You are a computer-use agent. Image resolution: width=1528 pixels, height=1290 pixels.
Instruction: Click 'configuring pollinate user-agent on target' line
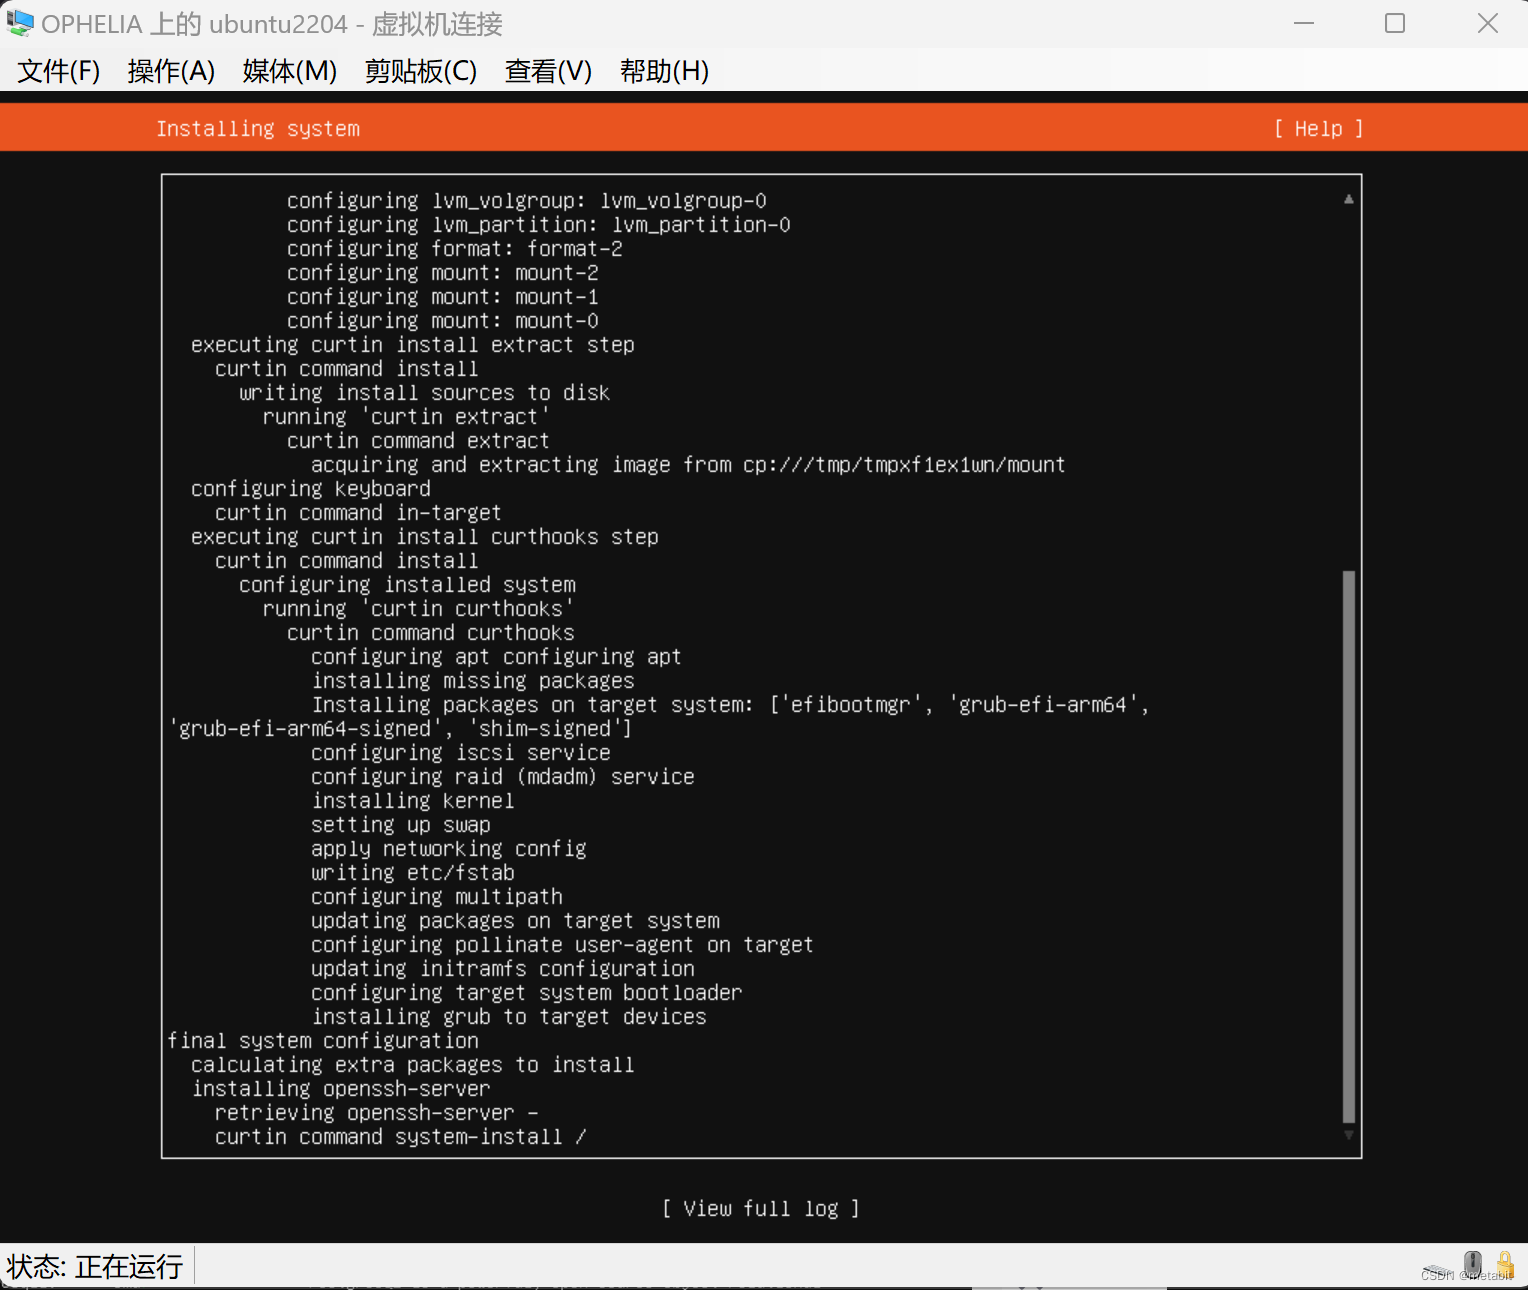click(x=562, y=945)
